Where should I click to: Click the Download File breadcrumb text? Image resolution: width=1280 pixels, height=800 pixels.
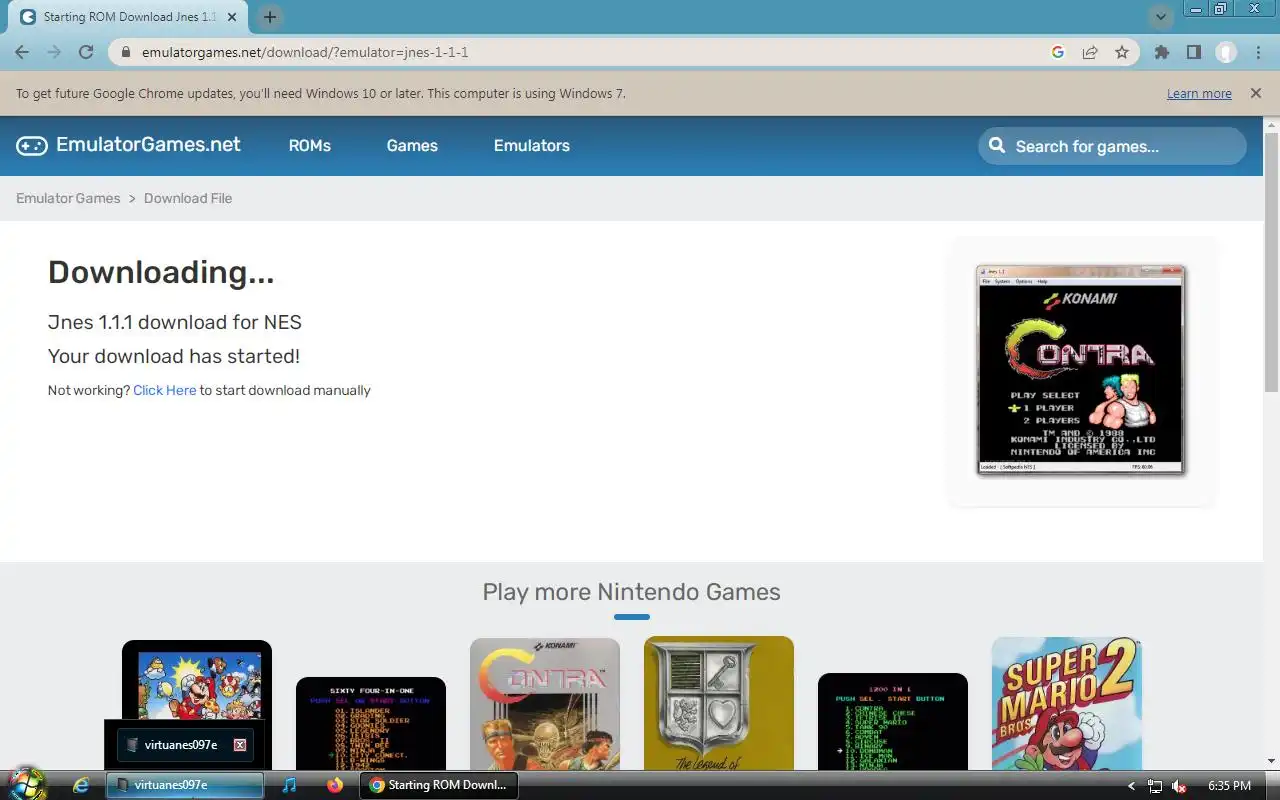[188, 198]
